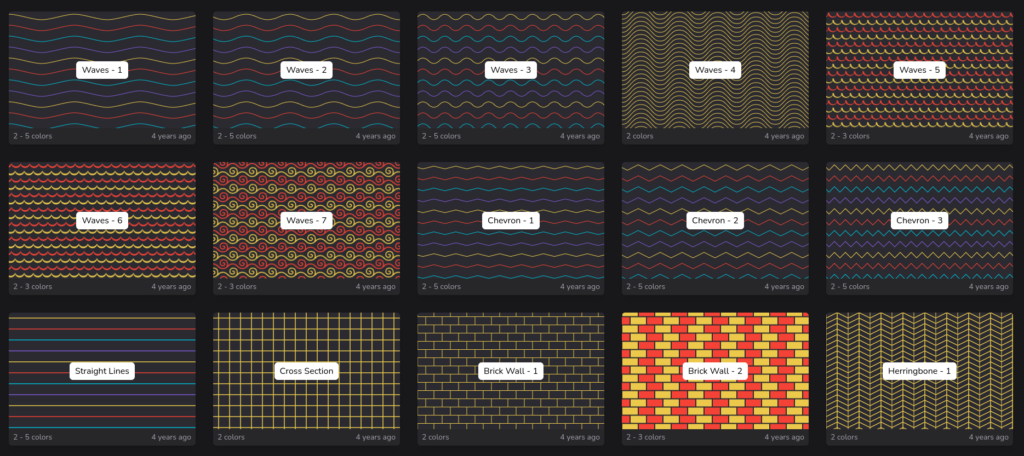
Task: Click "2 colors" text under Waves - 4
Action: point(641,136)
